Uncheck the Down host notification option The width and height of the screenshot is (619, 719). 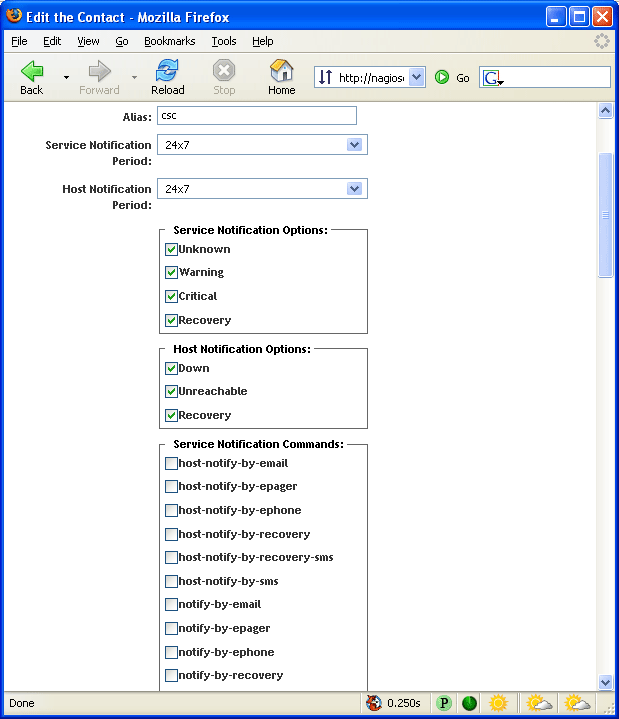tap(171, 368)
